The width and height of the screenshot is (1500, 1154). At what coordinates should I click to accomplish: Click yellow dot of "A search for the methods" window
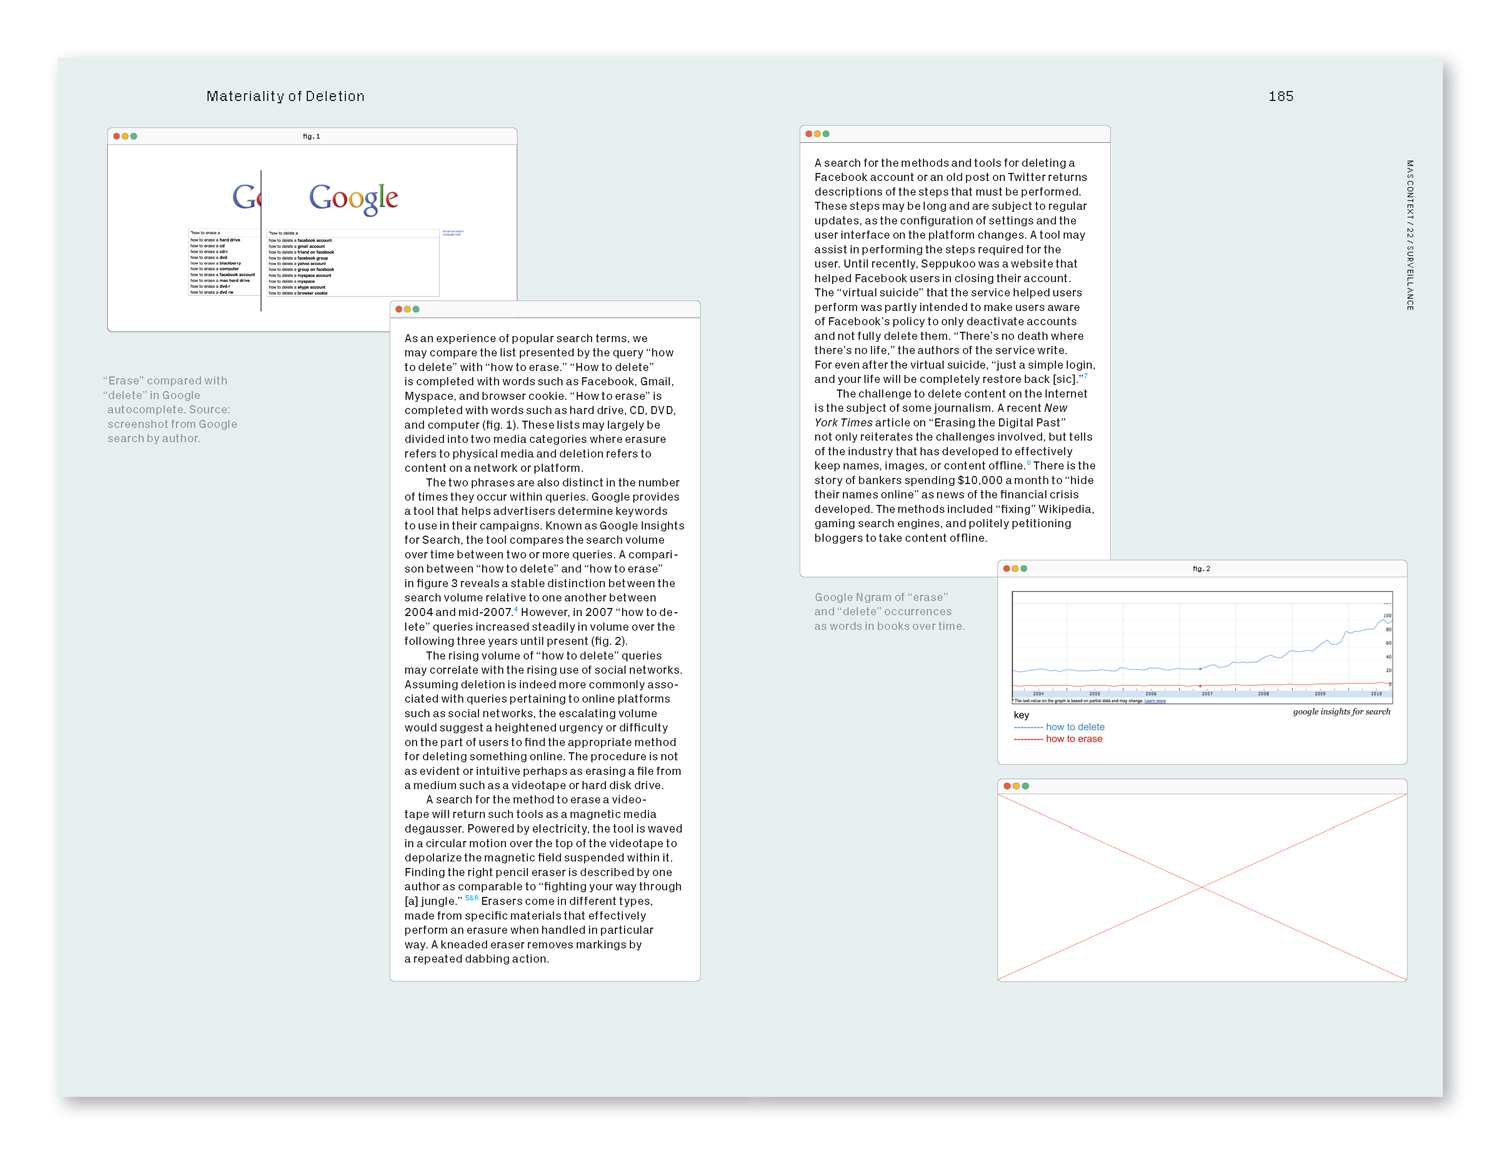(x=817, y=134)
